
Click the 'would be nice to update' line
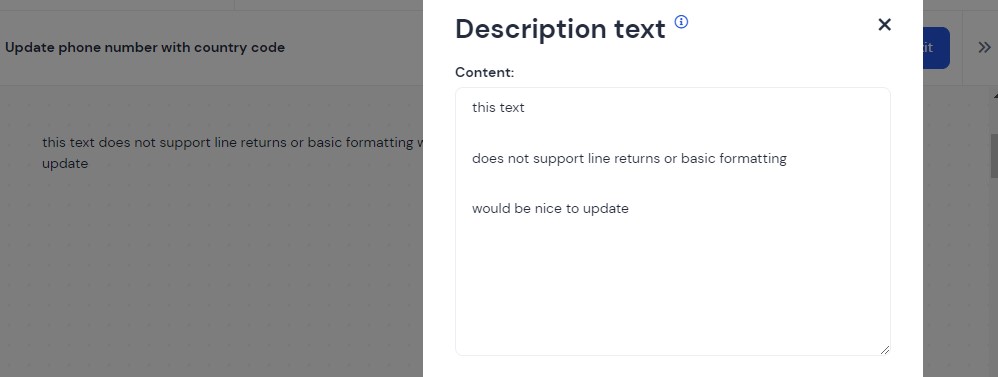(551, 209)
